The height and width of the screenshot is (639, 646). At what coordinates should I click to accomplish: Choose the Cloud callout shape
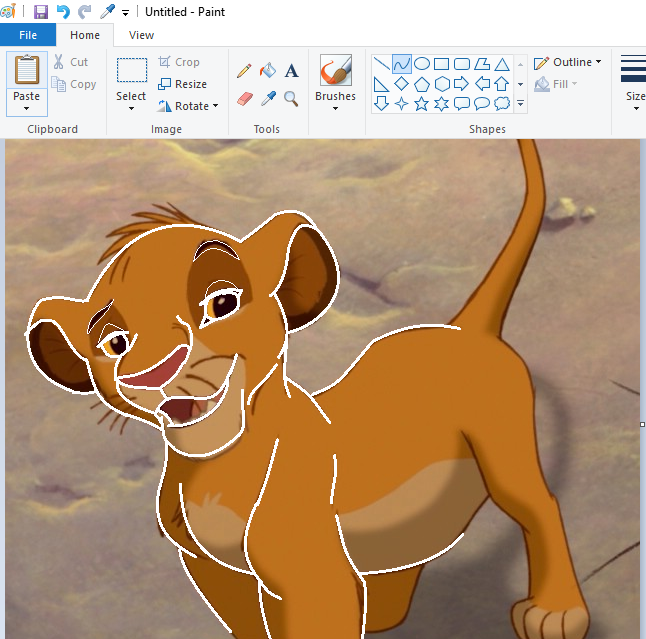[502, 103]
